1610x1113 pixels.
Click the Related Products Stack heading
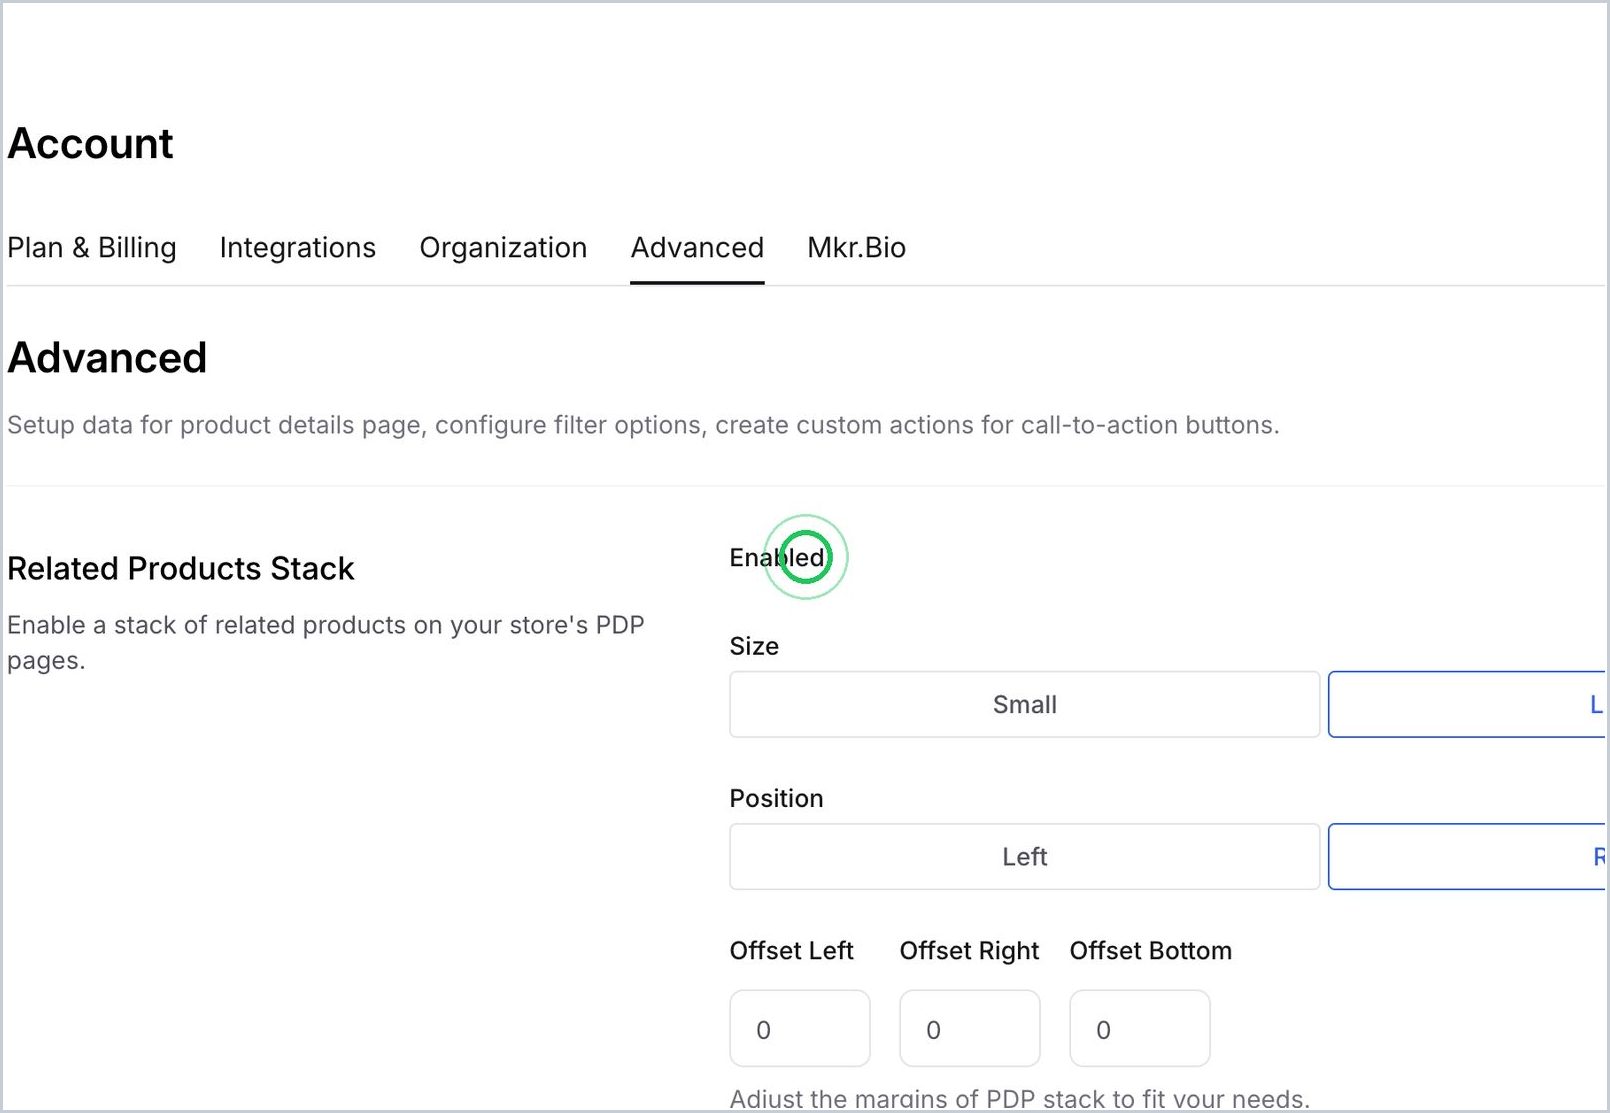click(181, 568)
